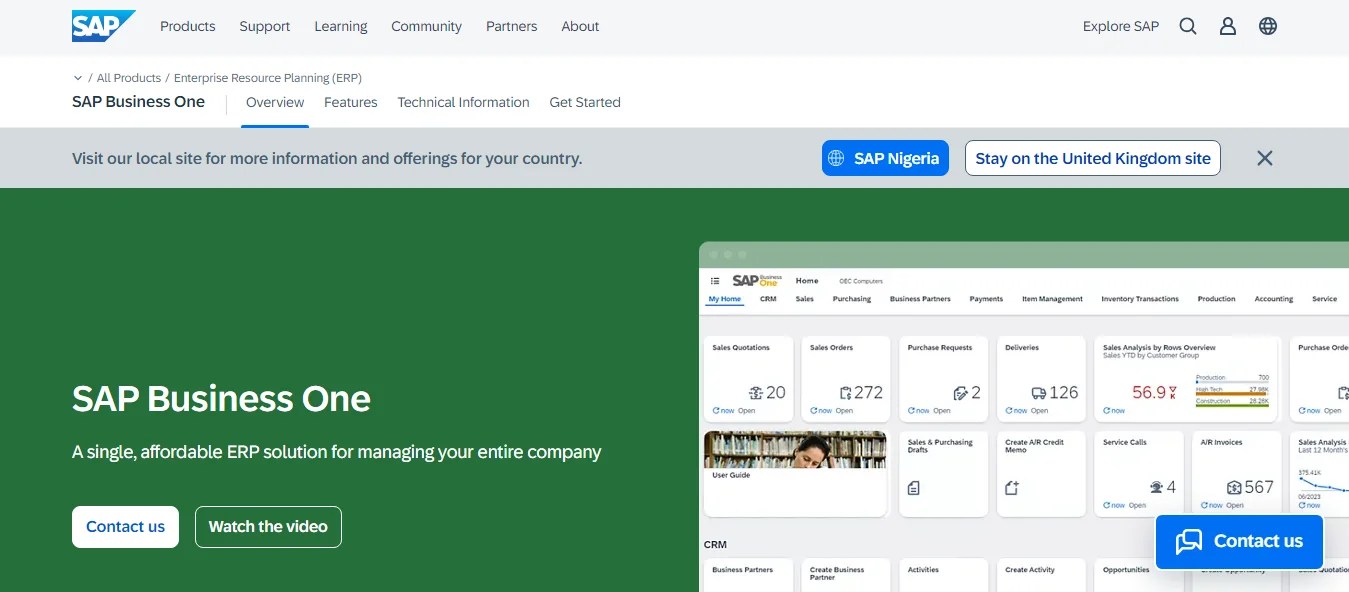Click the Purchase Requests tile in screenshot
The height and width of the screenshot is (592, 1349).
944,380
